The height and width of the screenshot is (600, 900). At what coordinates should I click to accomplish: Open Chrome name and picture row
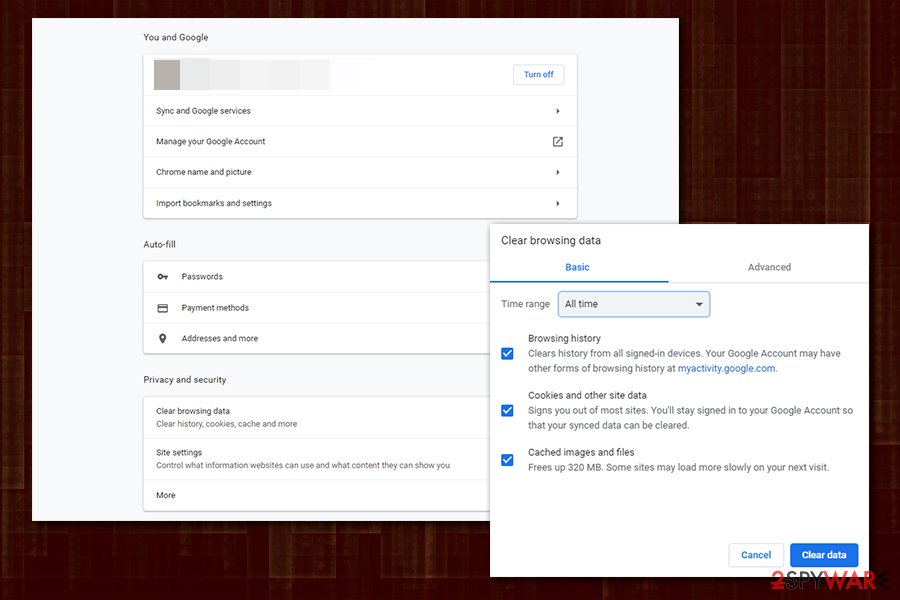360,172
